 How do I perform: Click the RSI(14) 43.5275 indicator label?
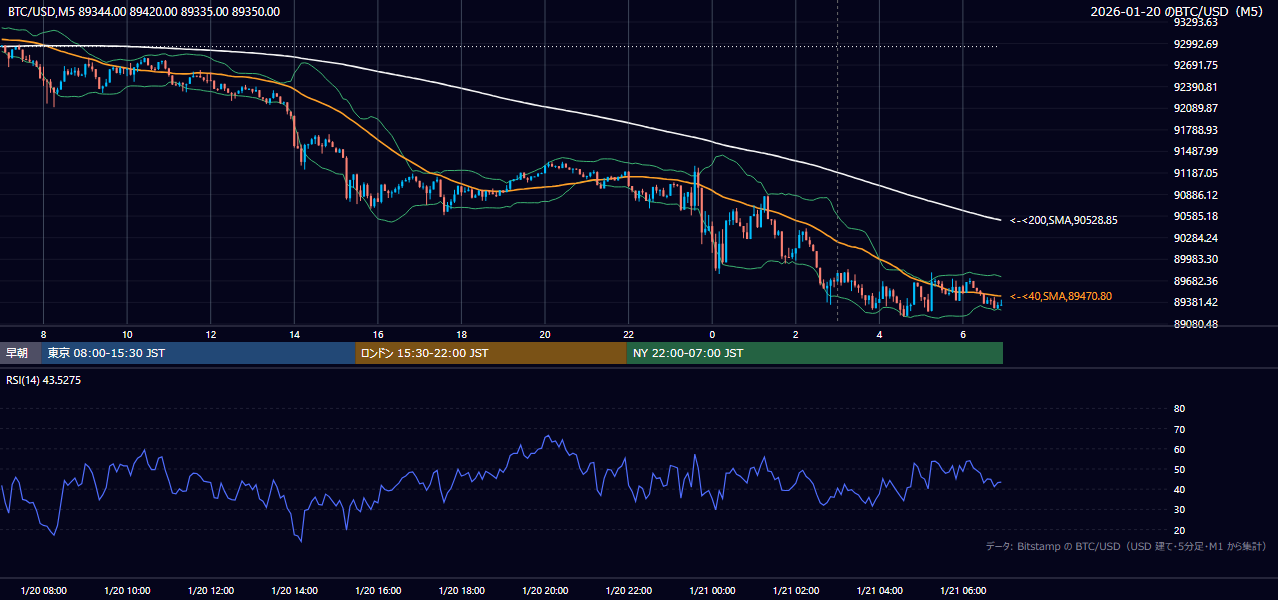coord(44,380)
